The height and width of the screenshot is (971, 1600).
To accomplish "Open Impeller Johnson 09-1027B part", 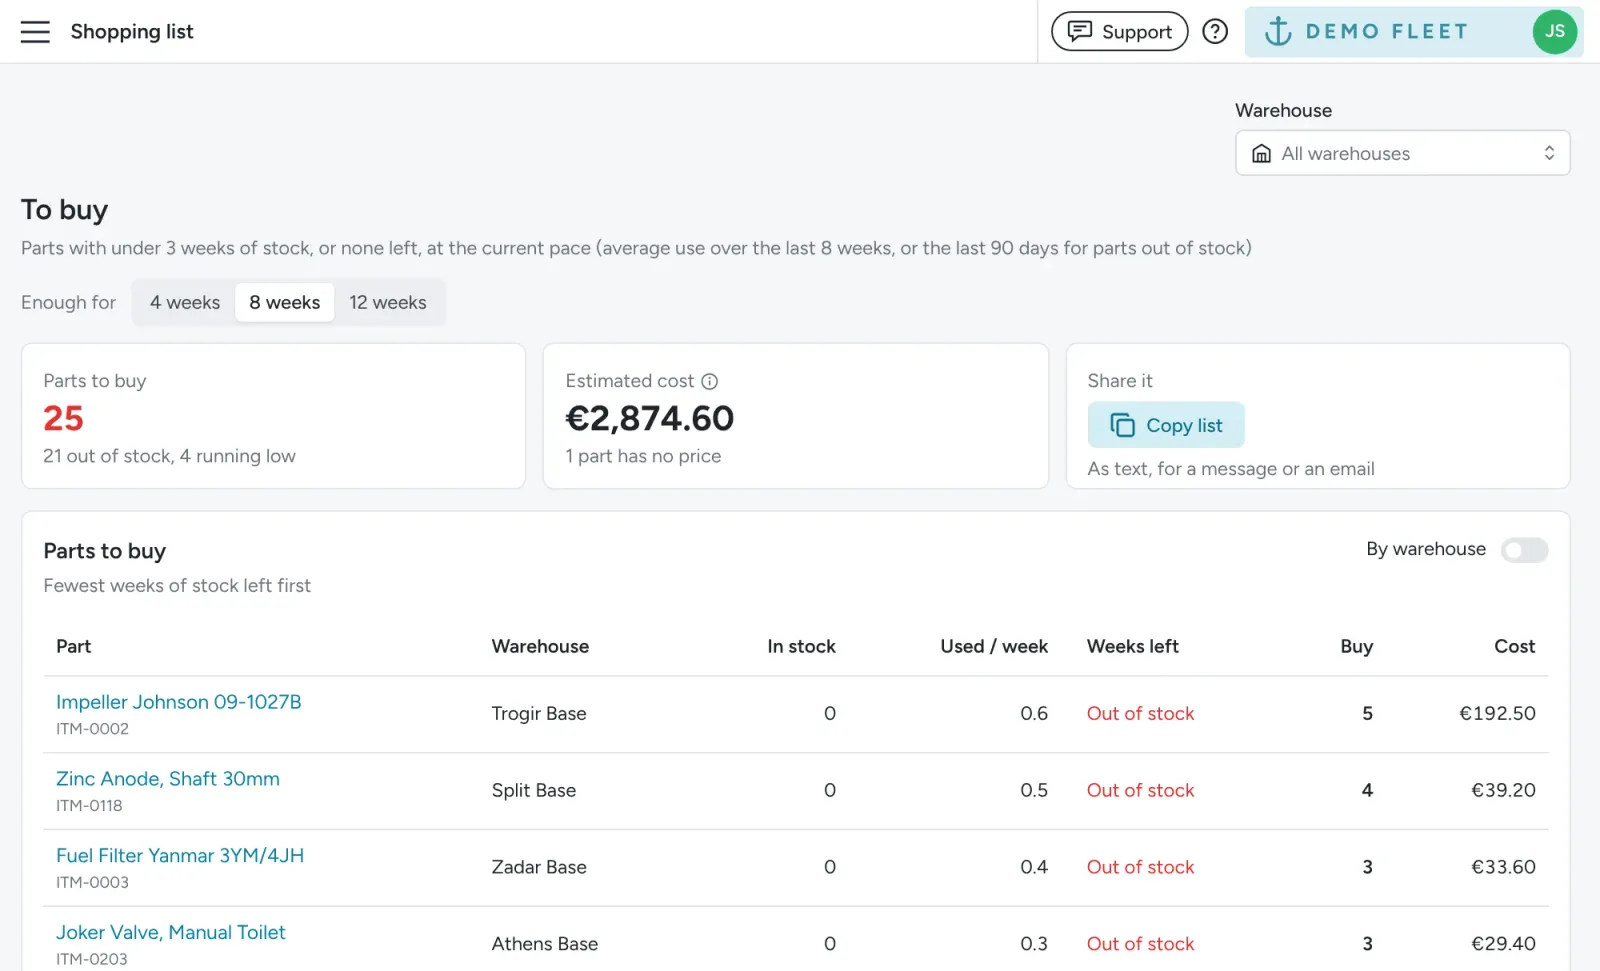I will tap(179, 702).
